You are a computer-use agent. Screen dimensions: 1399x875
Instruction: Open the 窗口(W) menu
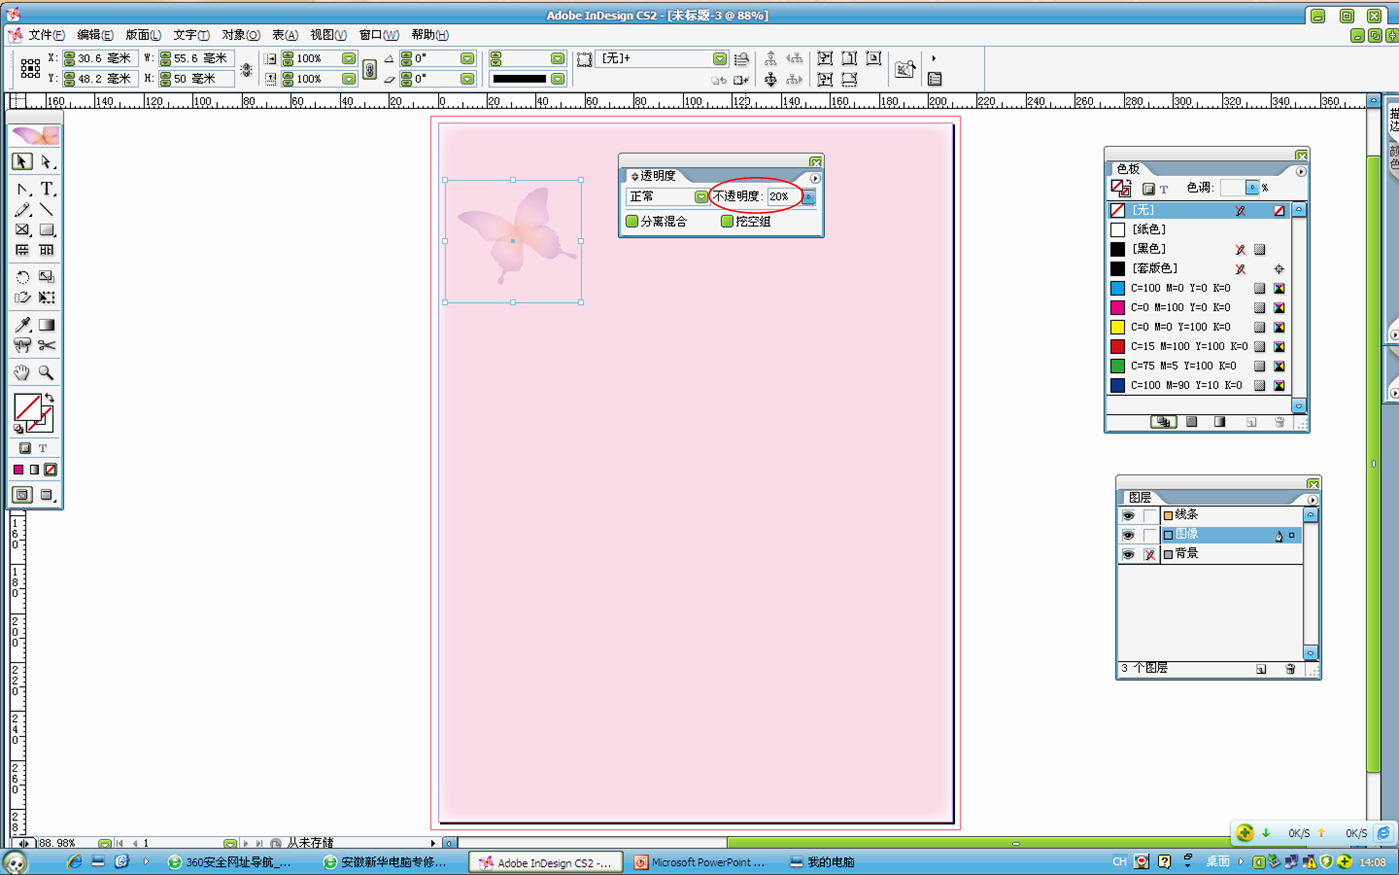click(x=378, y=35)
